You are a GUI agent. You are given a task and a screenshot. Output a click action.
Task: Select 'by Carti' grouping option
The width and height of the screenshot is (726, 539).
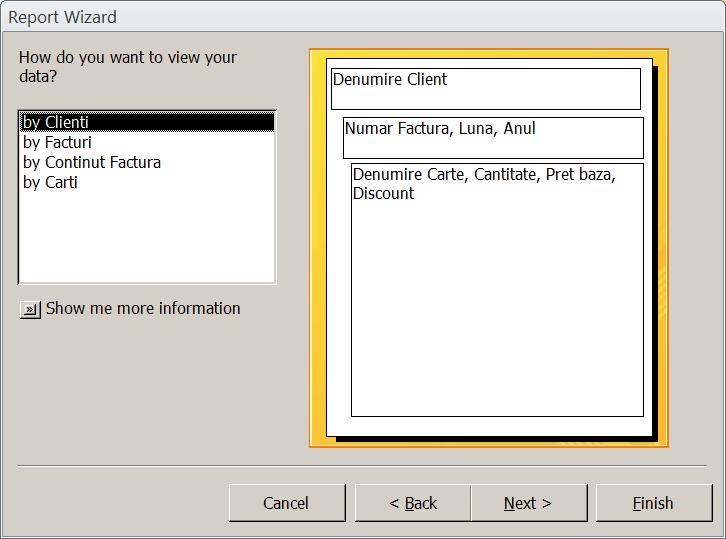tap(147, 182)
